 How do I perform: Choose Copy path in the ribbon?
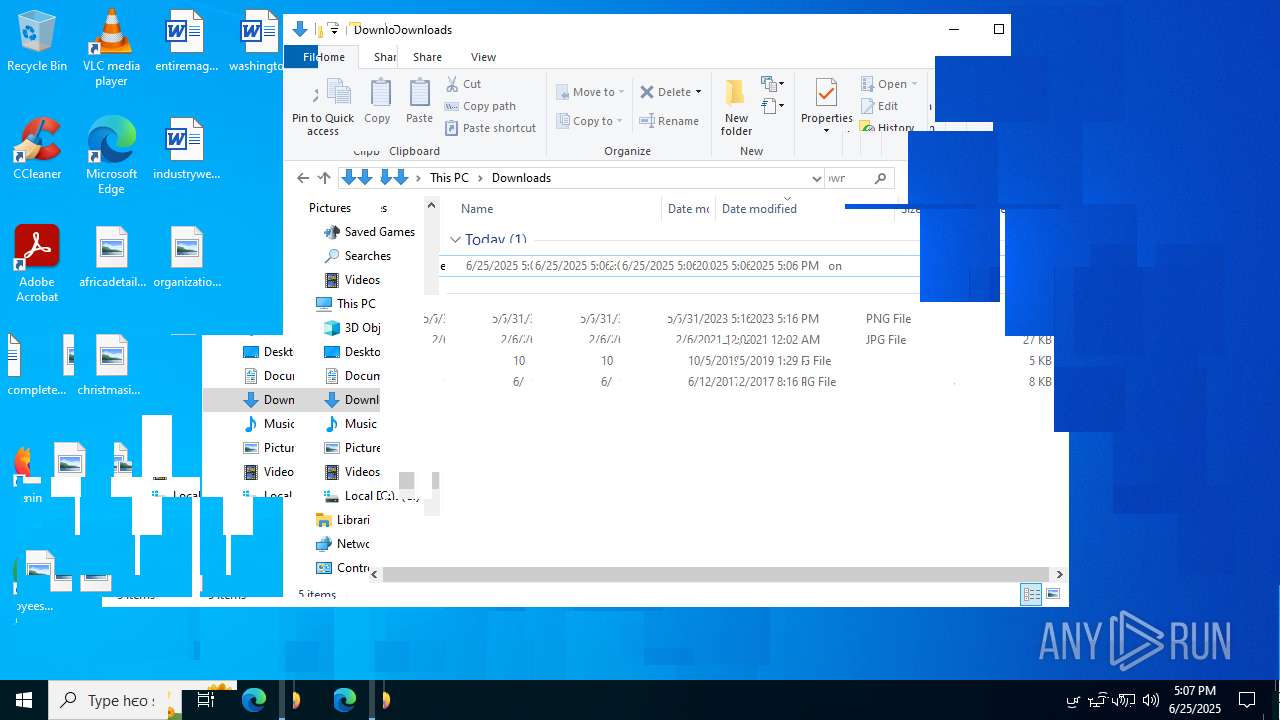tap(481, 106)
